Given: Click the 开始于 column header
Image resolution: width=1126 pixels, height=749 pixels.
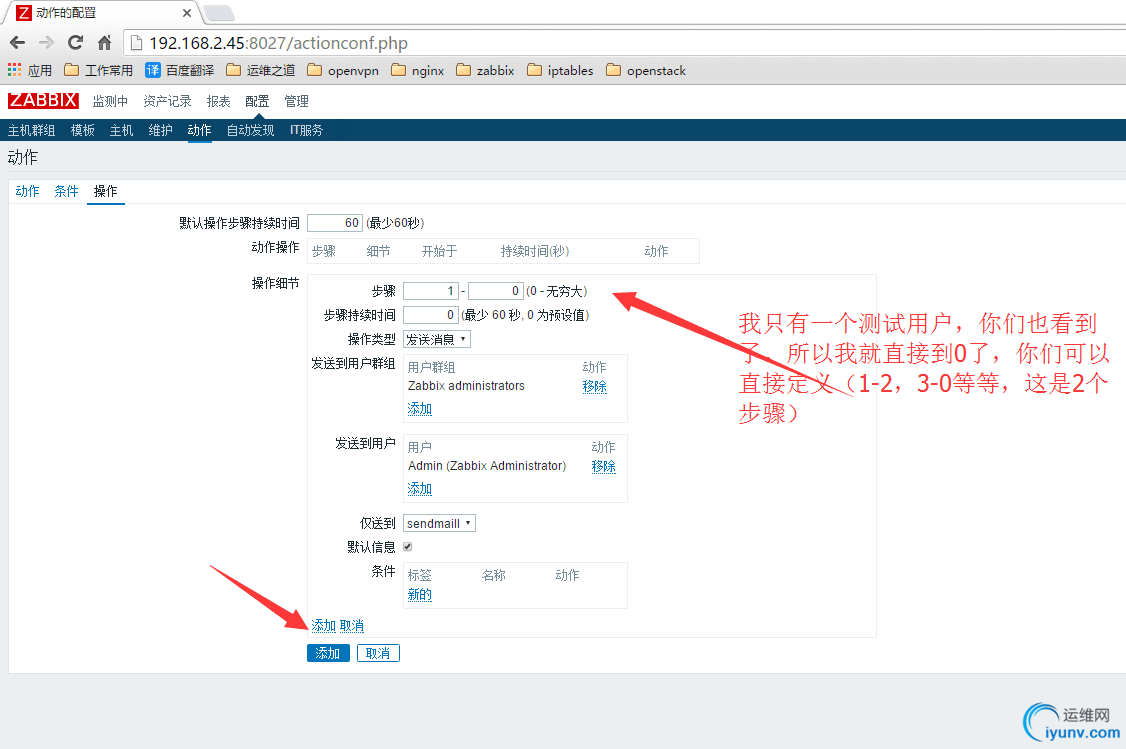Looking at the screenshot, I should [439, 251].
